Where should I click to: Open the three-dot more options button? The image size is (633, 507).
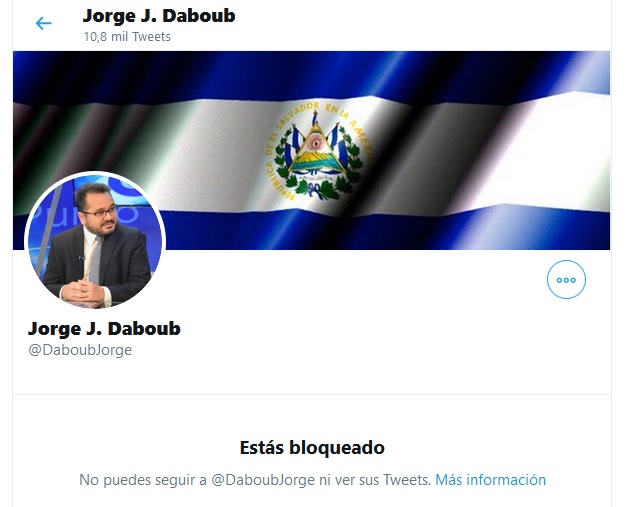tap(566, 279)
